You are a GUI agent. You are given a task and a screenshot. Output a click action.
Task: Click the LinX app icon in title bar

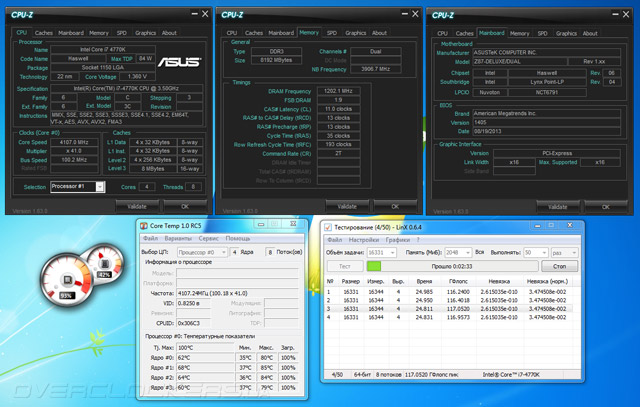[328, 227]
